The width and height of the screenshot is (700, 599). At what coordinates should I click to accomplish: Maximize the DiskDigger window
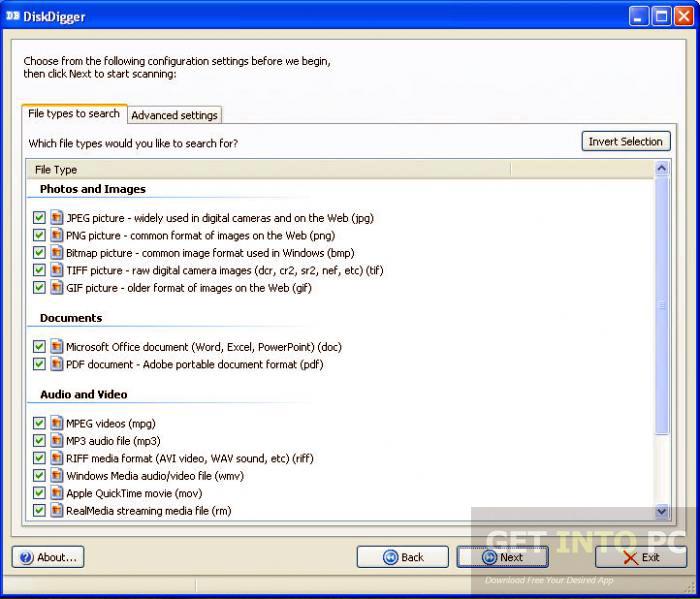[x=662, y=16]
